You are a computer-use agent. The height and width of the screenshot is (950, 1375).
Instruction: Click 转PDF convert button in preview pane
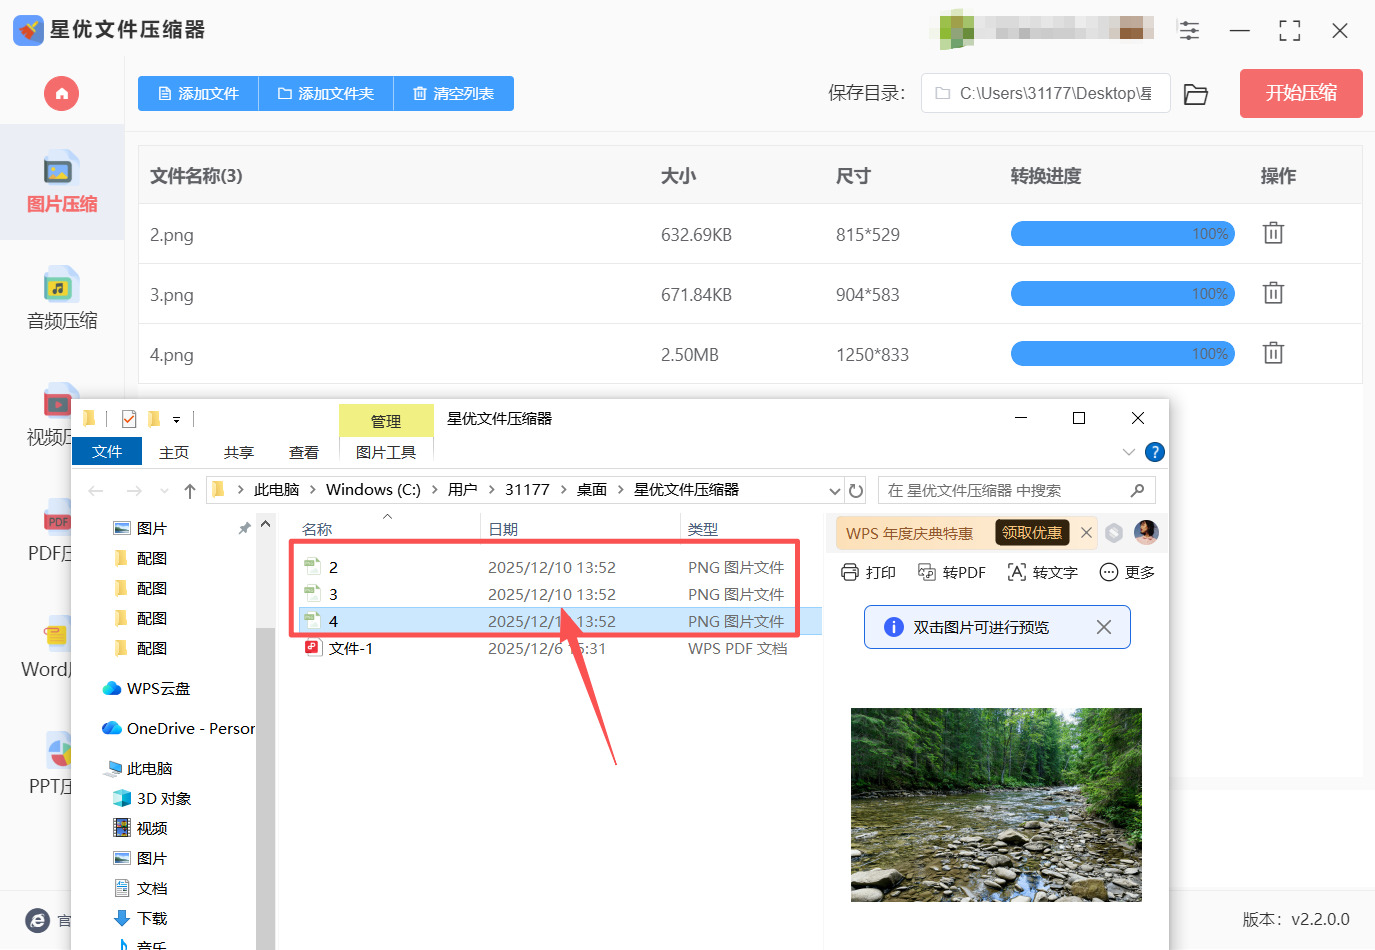tap(952, 572)
